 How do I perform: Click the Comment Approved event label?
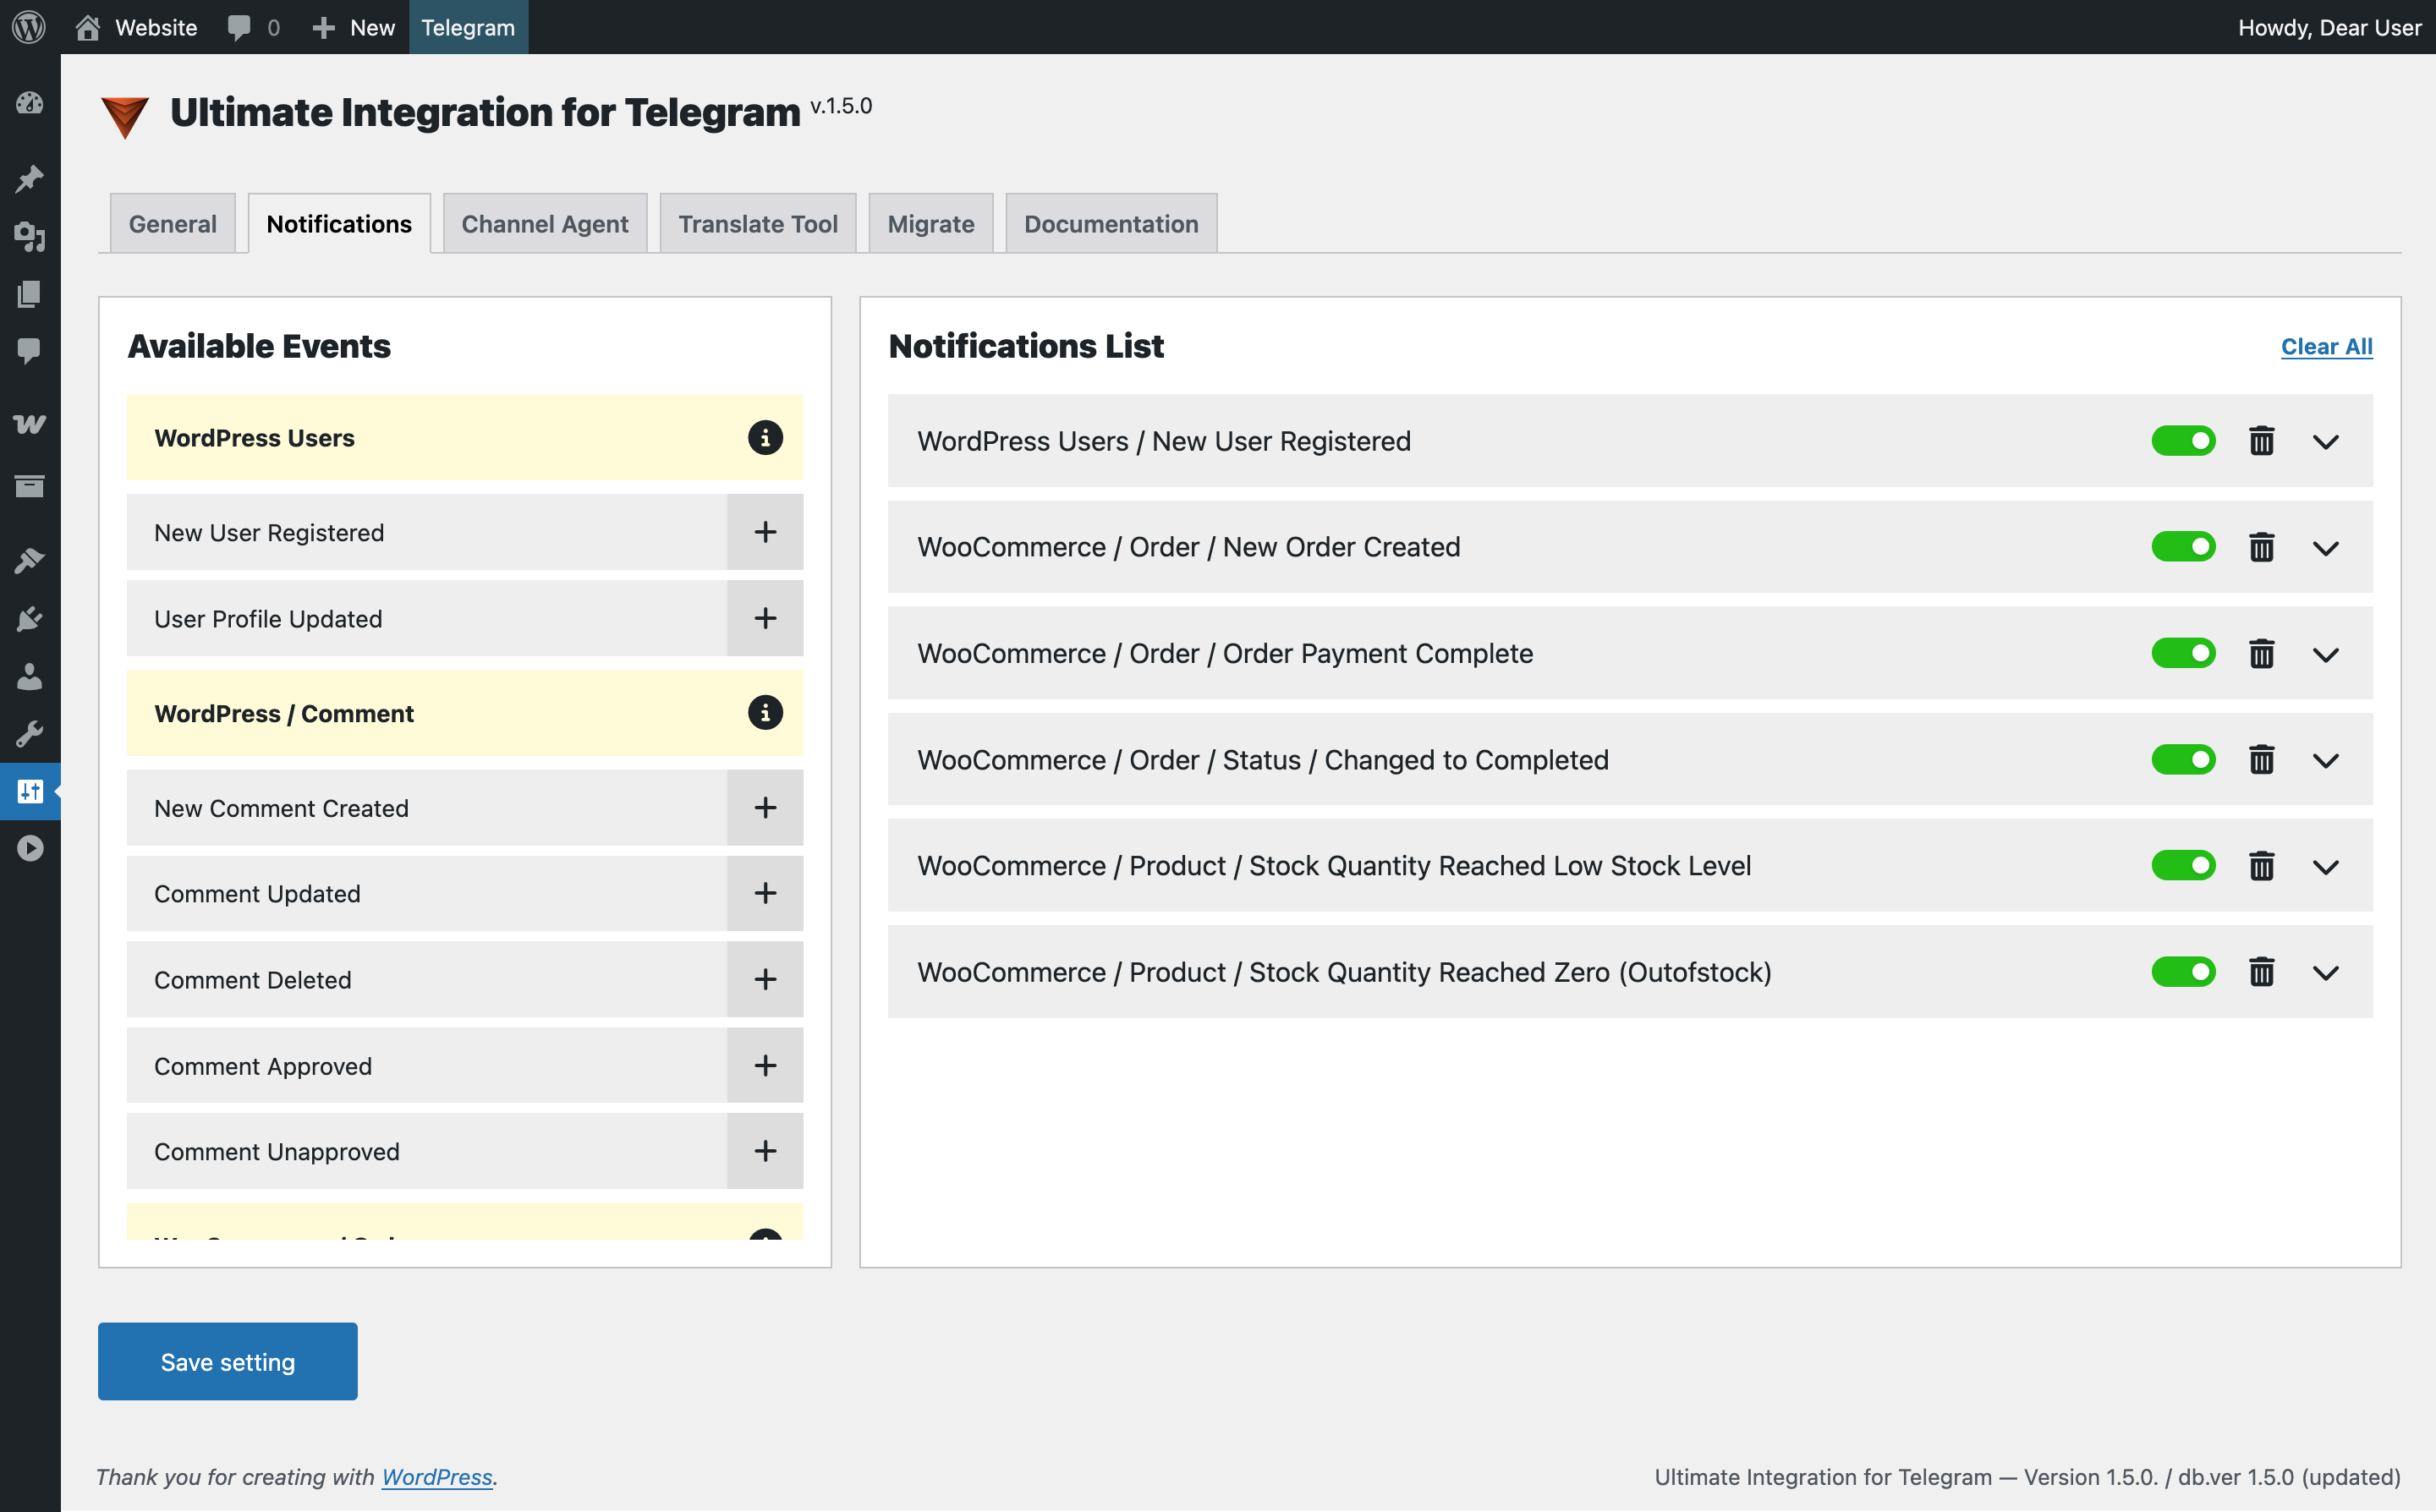coord(263,1066)
